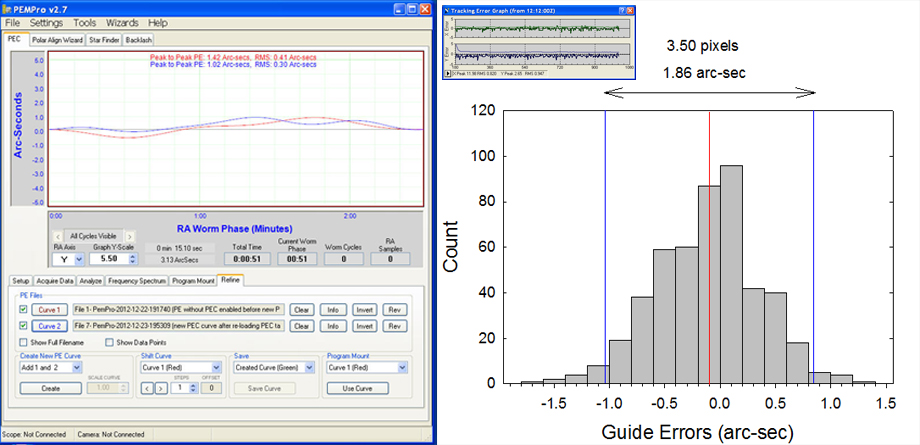The image size is (920, 445).
Task: Click the Graph Y-Scale value field
Action: 109,258
